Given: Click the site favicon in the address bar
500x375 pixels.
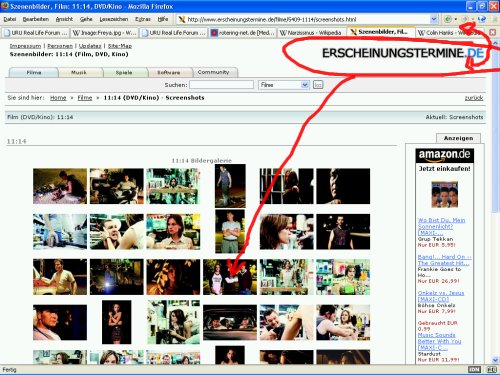Looking at the screenshot, I should [182, 19].
